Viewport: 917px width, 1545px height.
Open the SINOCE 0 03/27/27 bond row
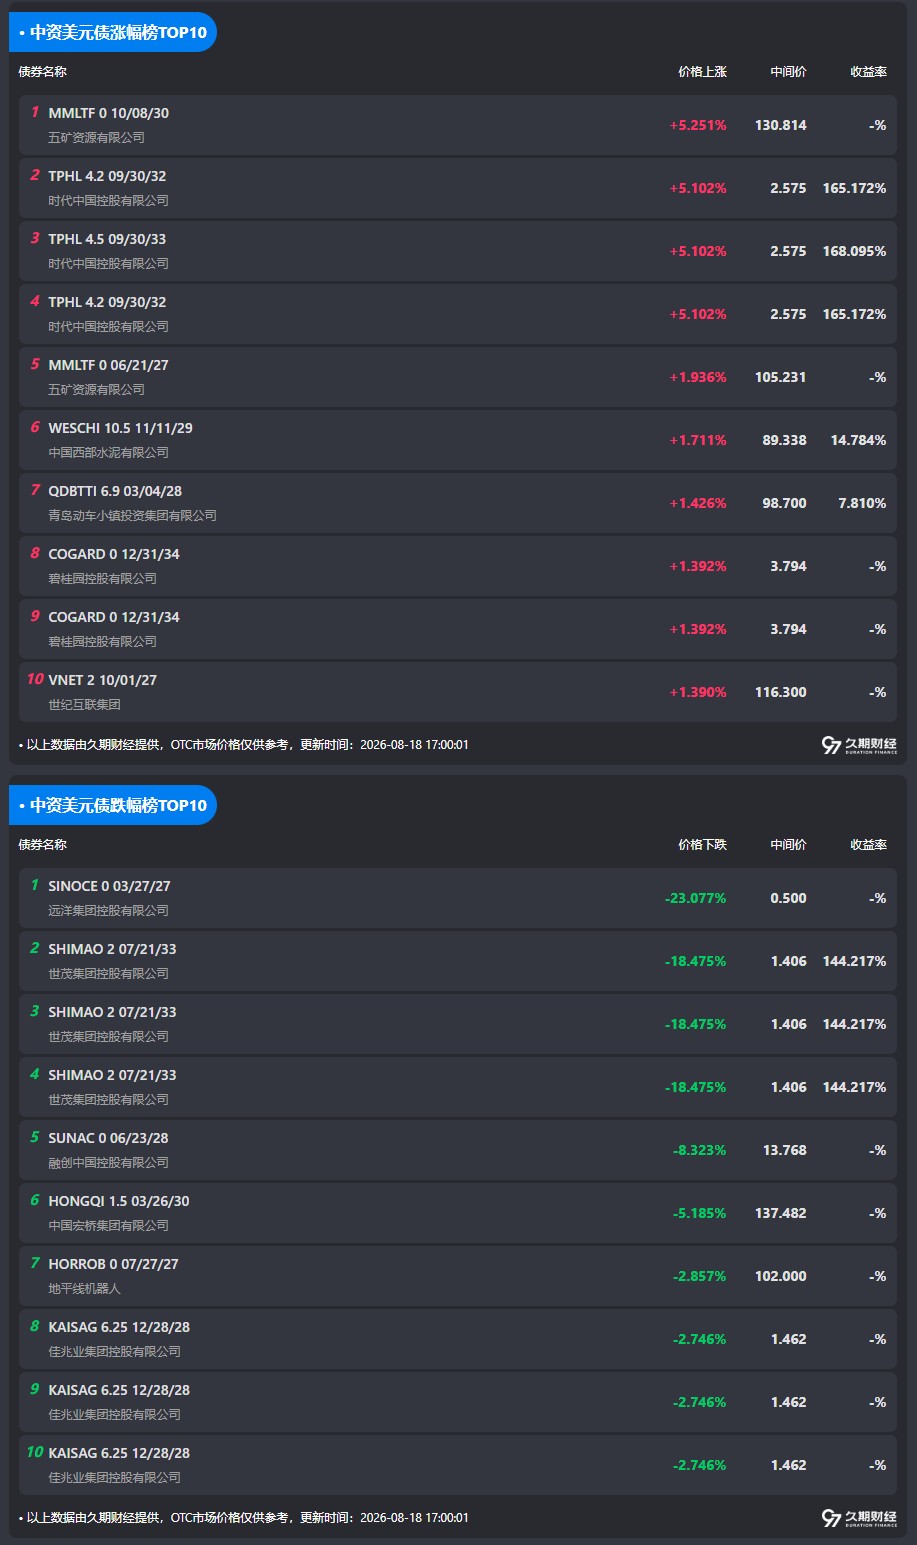[458, 898]
